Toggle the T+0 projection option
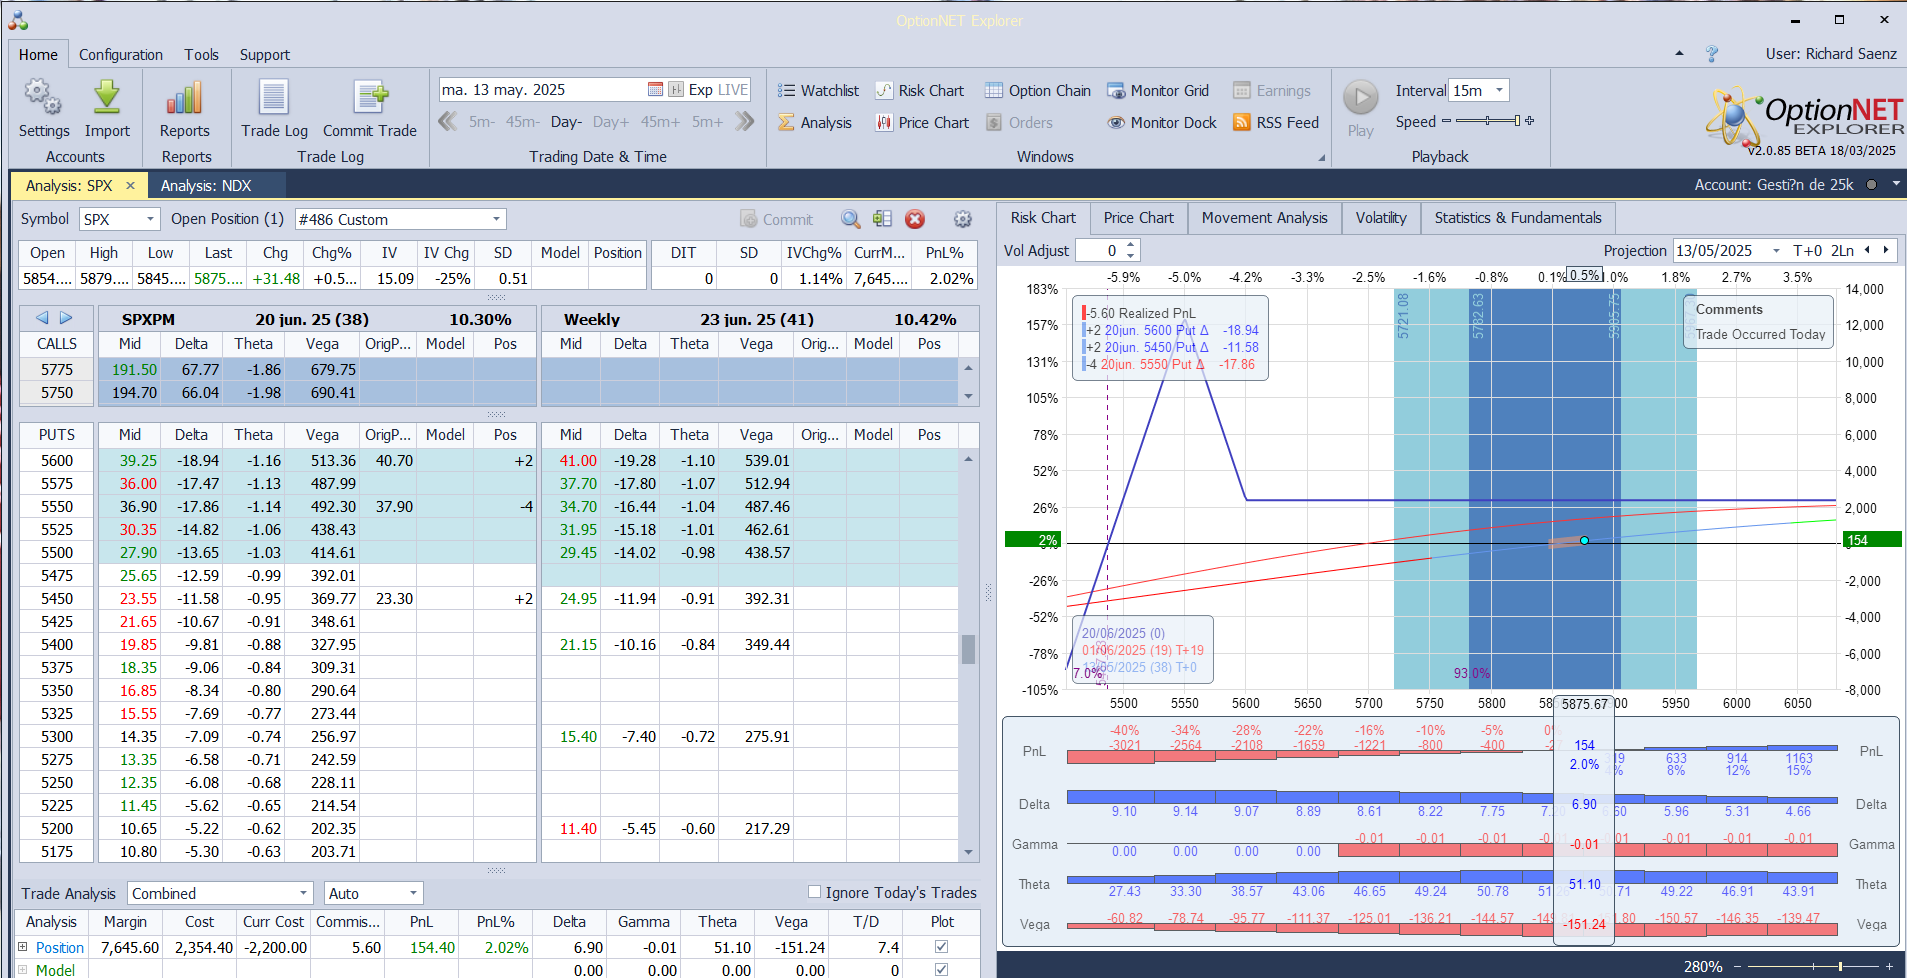 [x=1808, y=250]
